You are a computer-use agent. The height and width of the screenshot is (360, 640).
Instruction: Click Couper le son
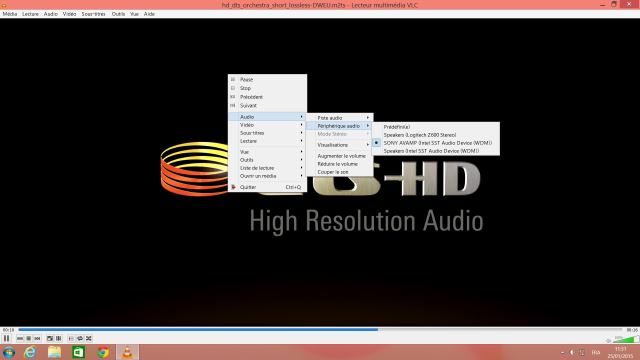click(340, 172)
